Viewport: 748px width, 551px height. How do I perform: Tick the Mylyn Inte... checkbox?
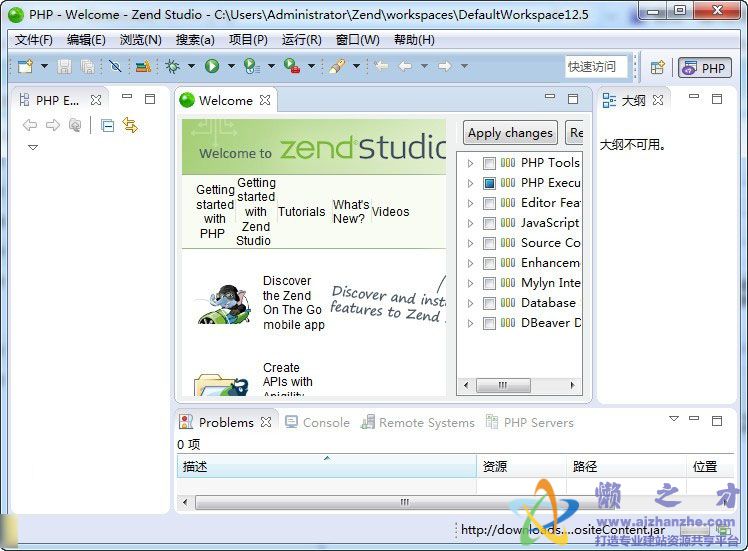(x=489, y=284)
